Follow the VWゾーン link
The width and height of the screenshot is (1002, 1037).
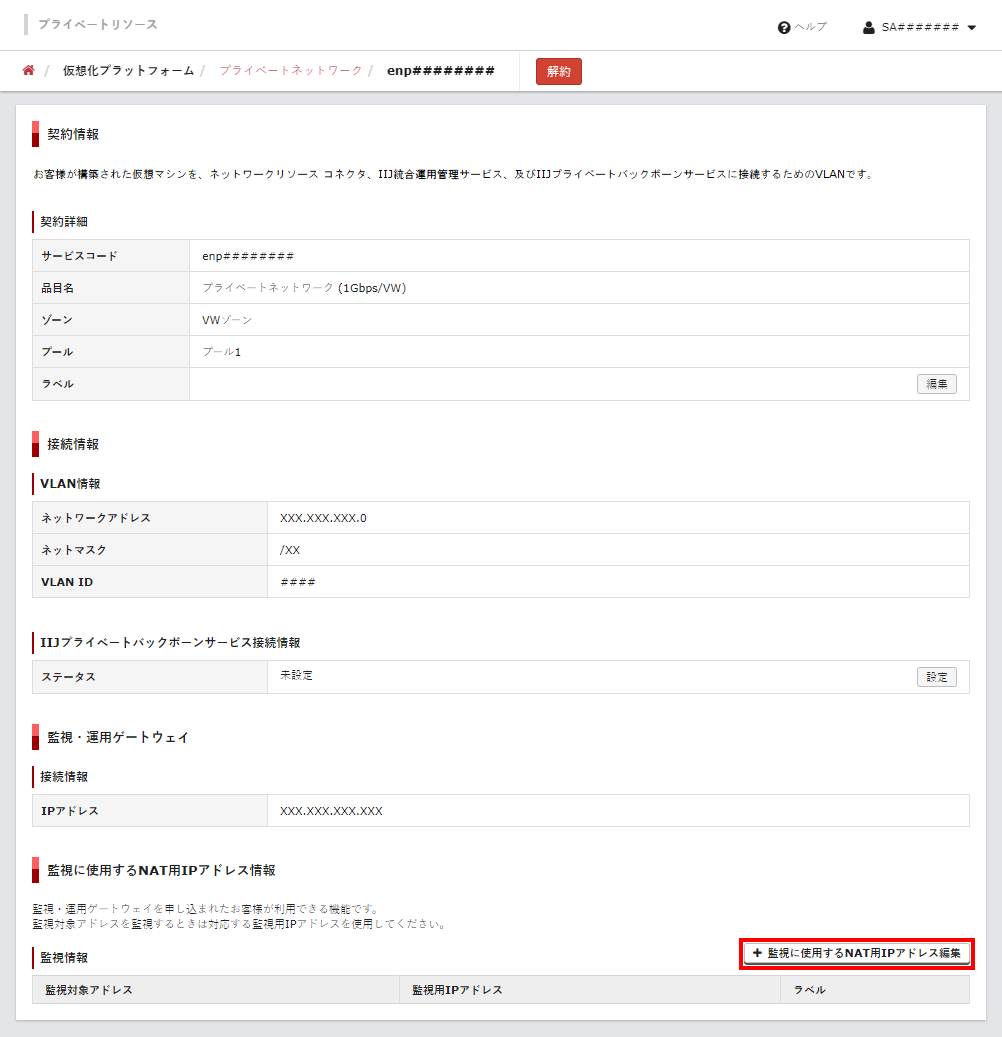tap(227, 320)
